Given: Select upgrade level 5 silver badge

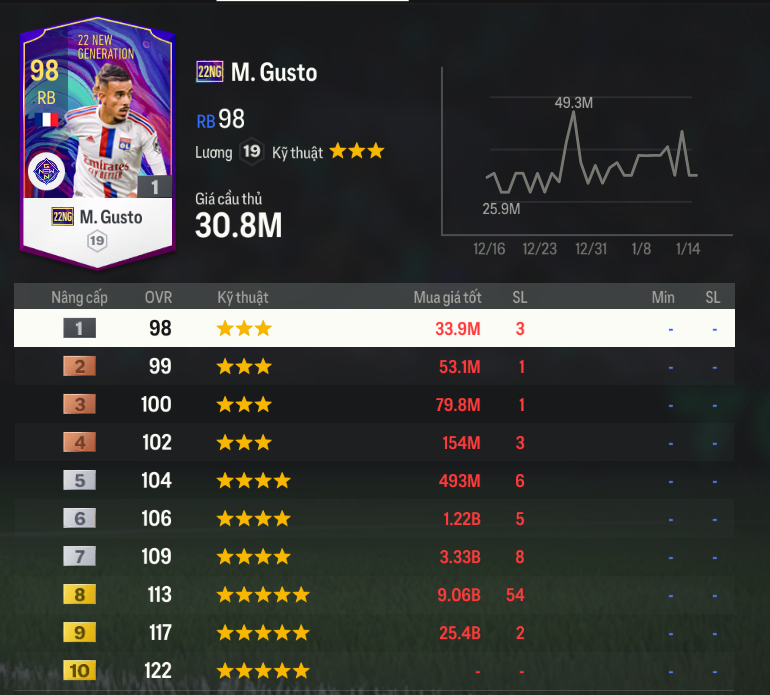Looking at the screenshot, I should pyautogui.click(x=80, y=480).
